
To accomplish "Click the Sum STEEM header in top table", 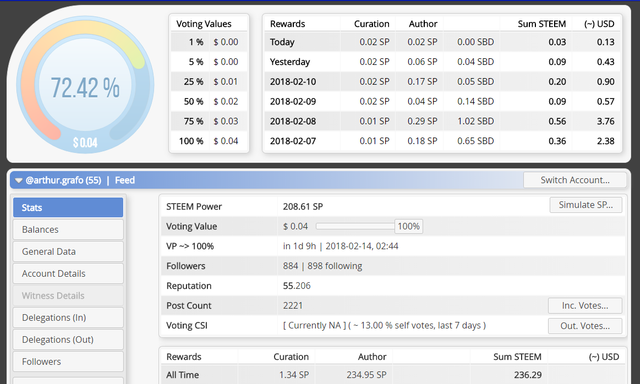I will (x=542, y=24).
